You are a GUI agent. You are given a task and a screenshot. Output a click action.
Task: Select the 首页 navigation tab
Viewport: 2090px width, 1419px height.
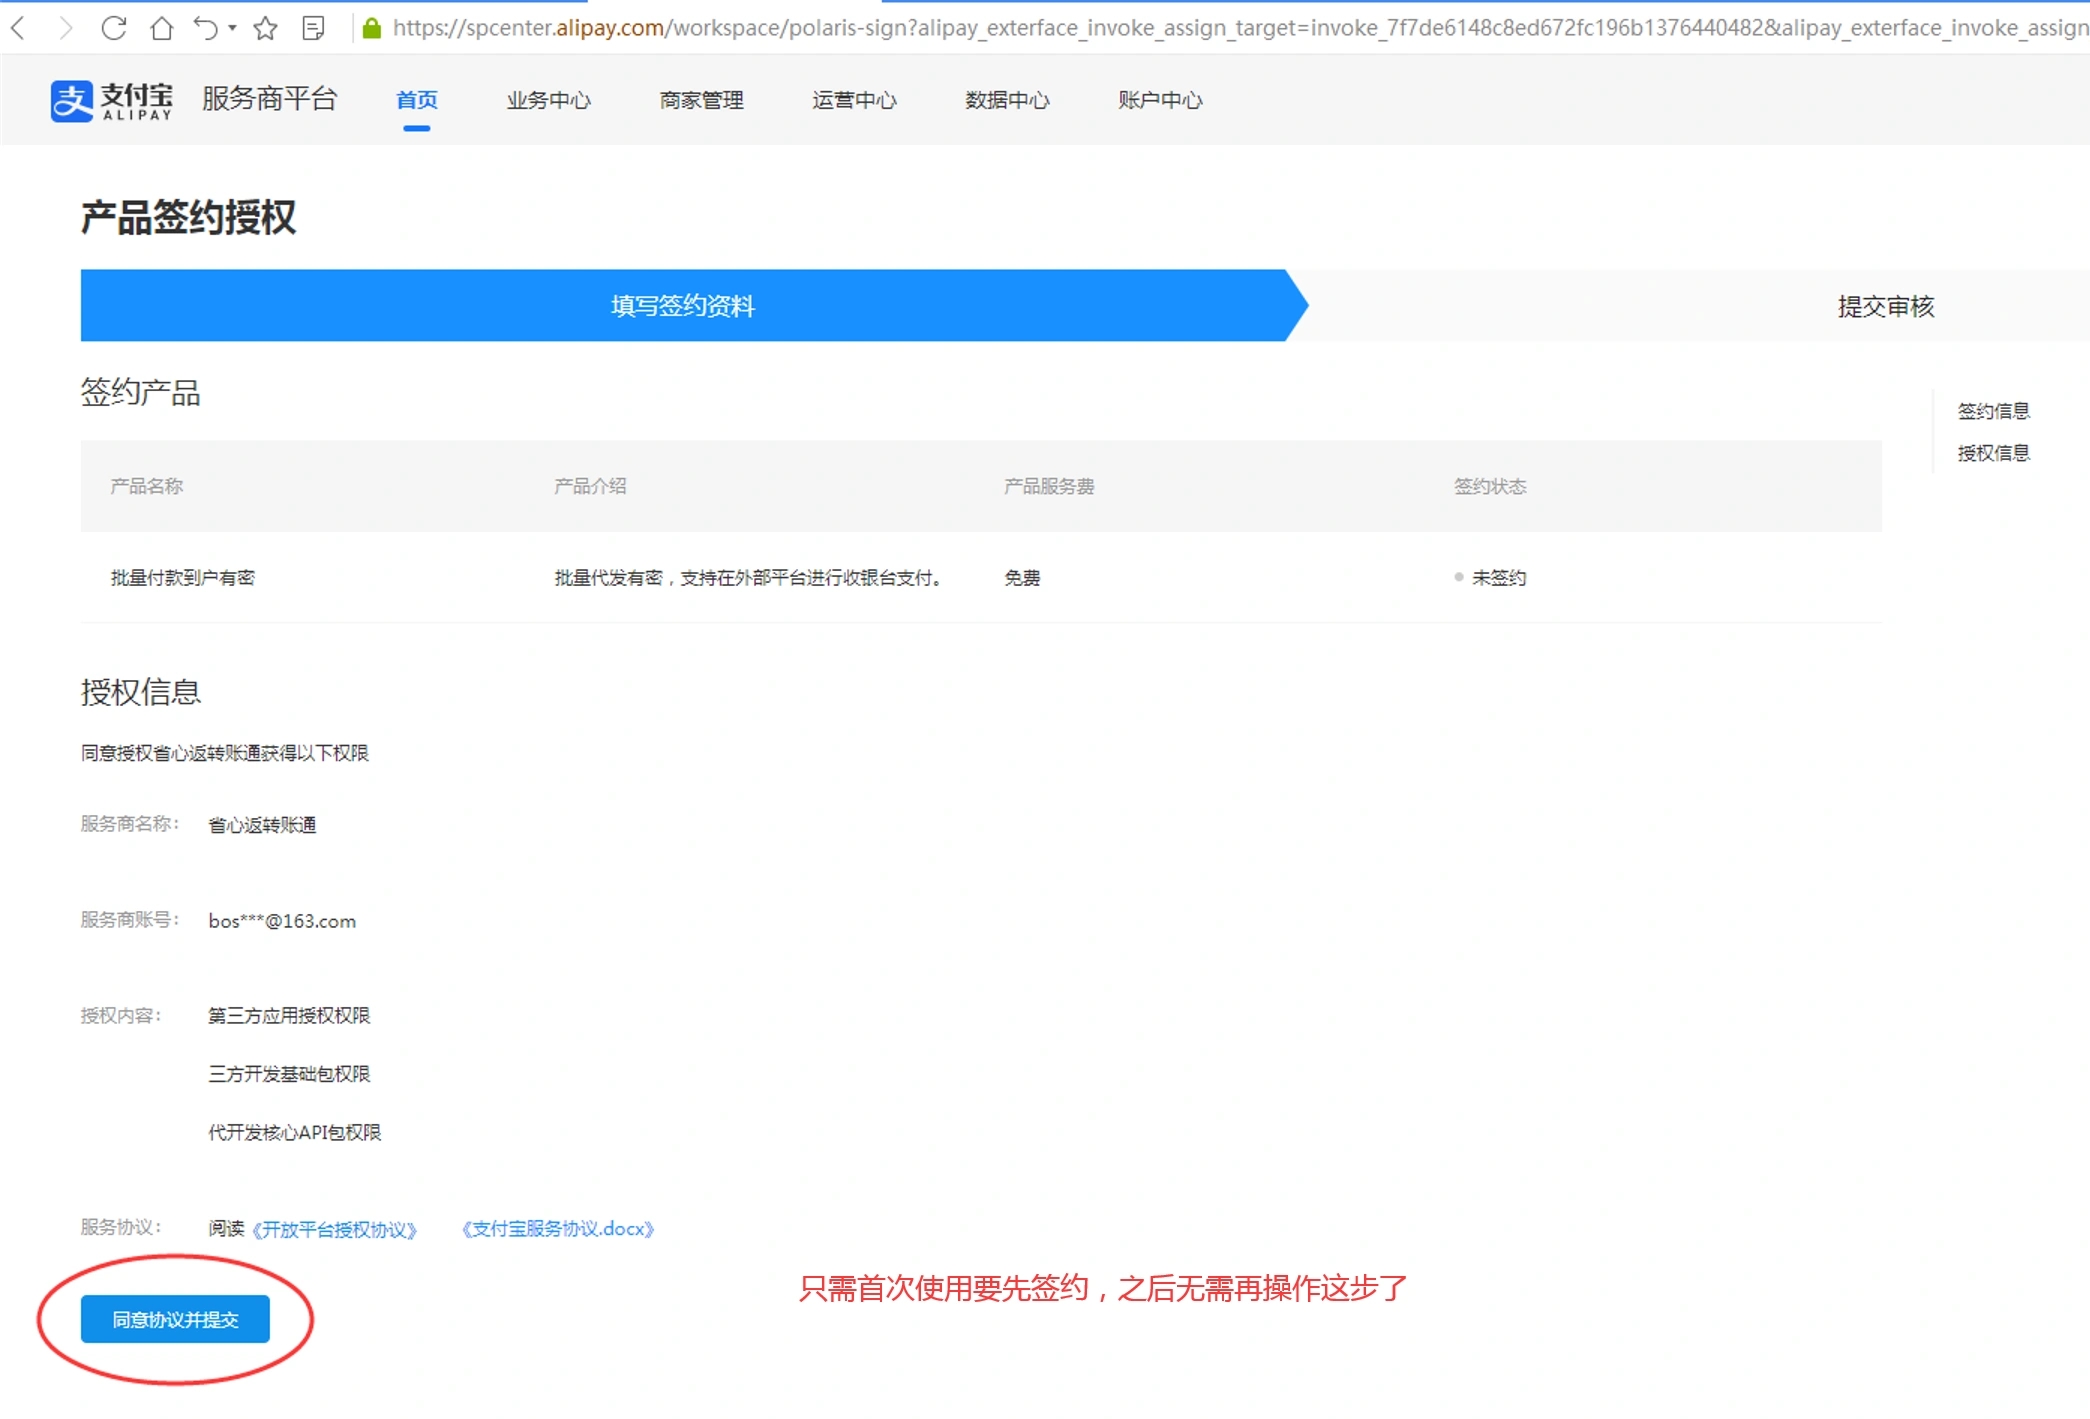tap(417, 100)
